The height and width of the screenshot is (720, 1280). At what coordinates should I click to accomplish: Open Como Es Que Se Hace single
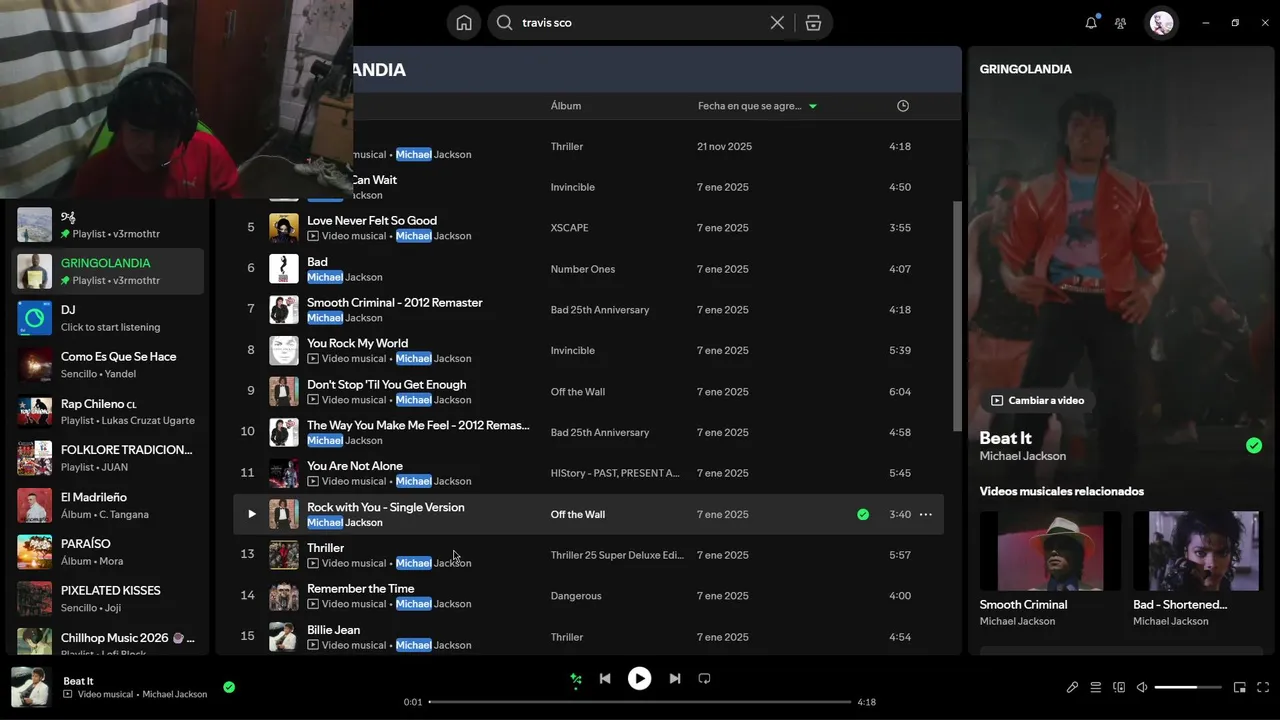point(108,365)
